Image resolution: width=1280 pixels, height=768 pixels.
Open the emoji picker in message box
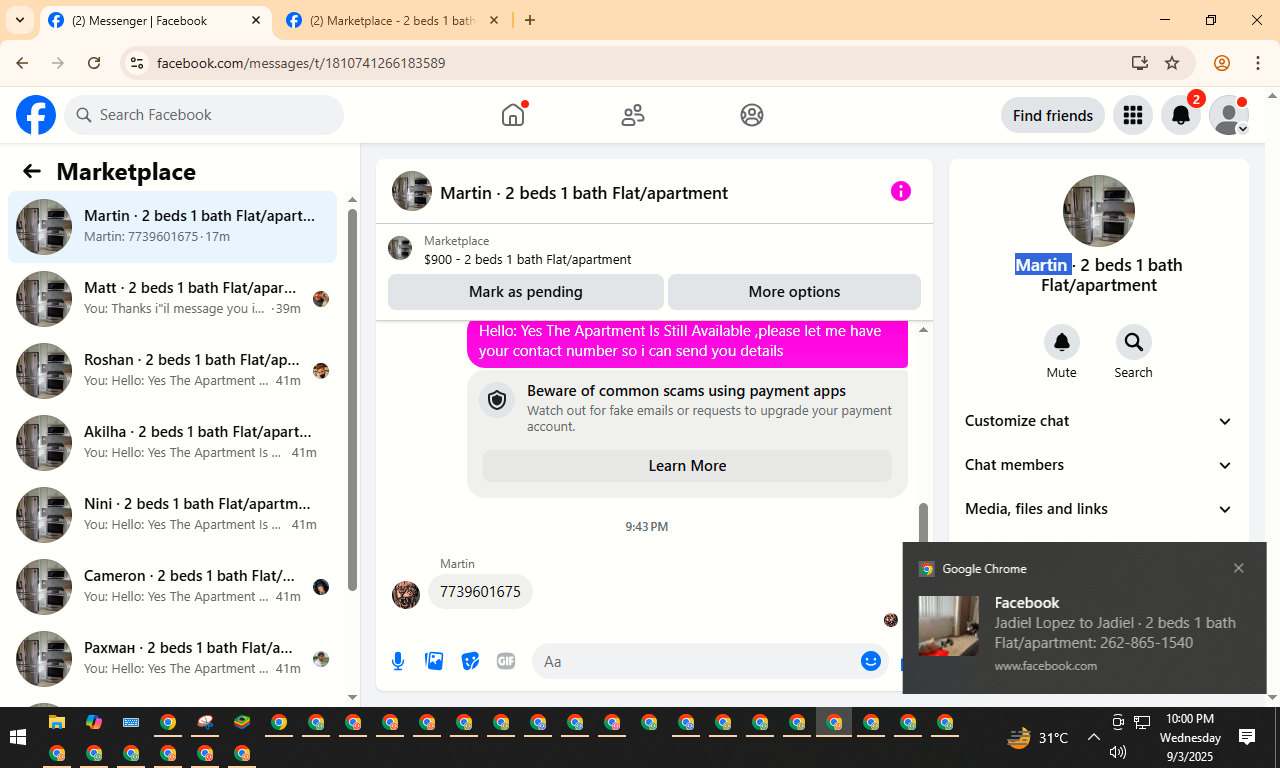click(871, 661)
